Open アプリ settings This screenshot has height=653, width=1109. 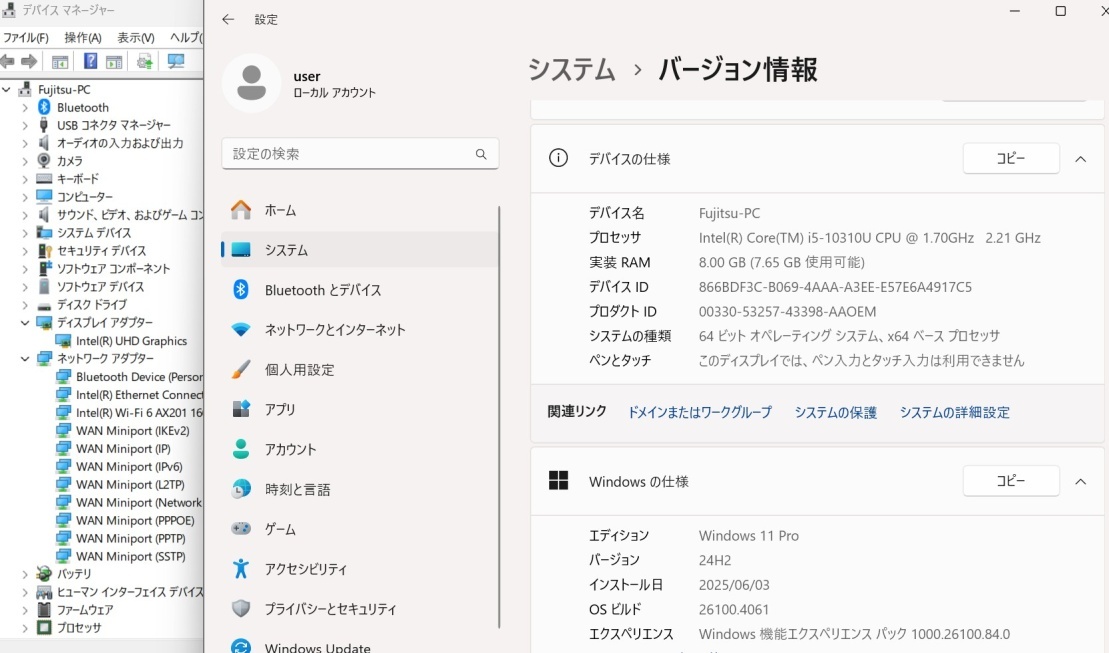point(283,409)
